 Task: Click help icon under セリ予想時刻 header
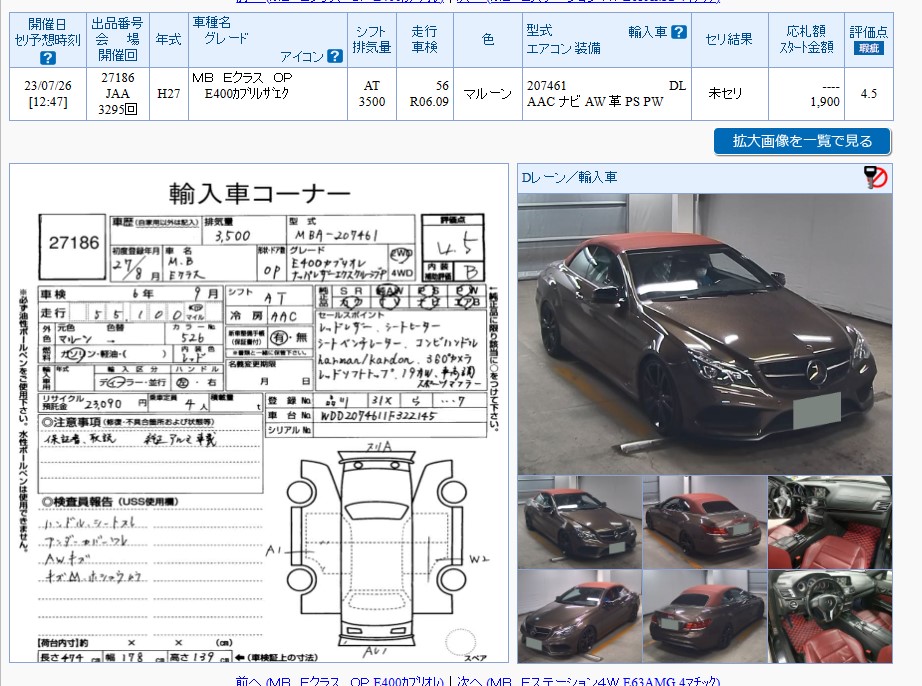click(48, 58)
